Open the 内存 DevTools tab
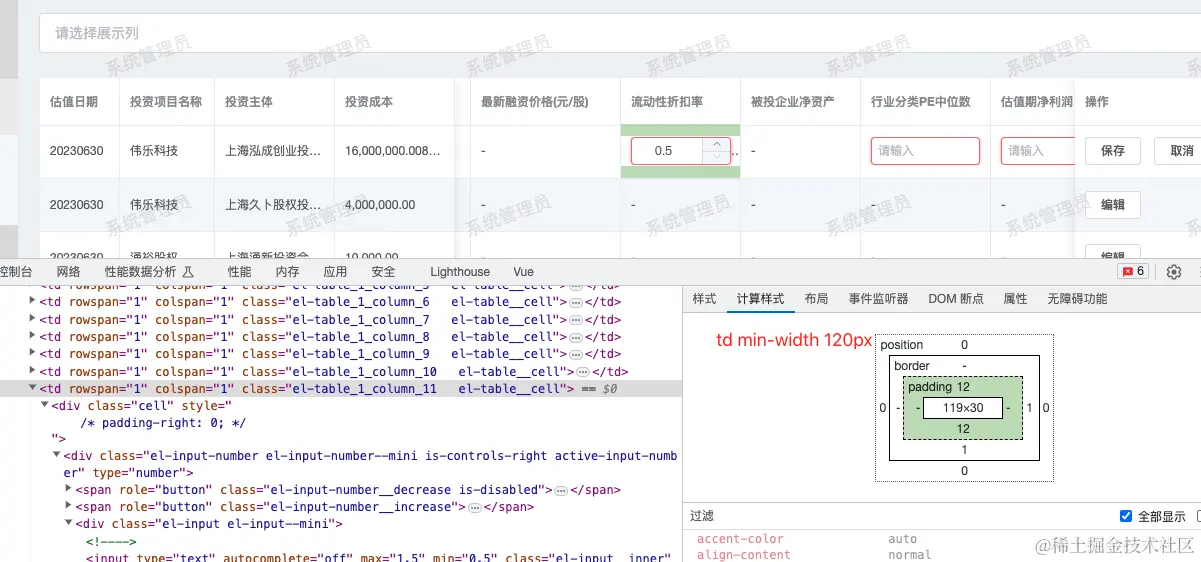The image size is (1201, 562). click(288, 272)
